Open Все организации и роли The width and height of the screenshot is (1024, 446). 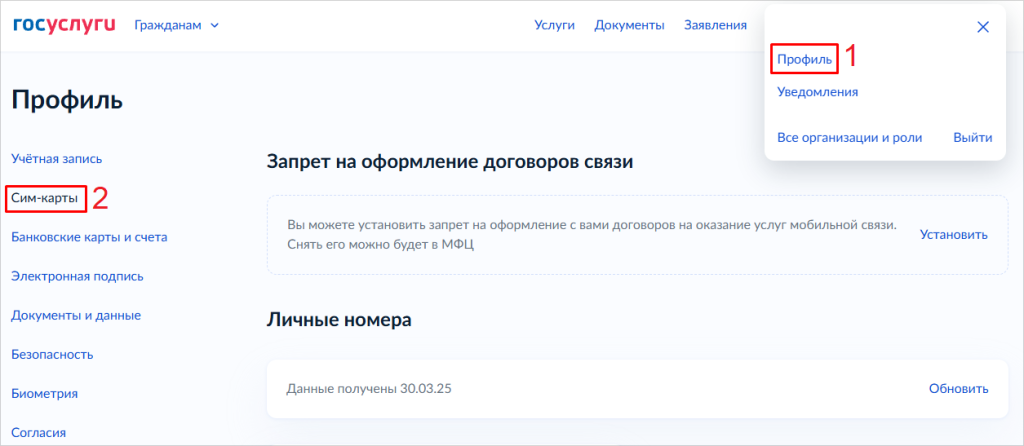tap(849, 137)
